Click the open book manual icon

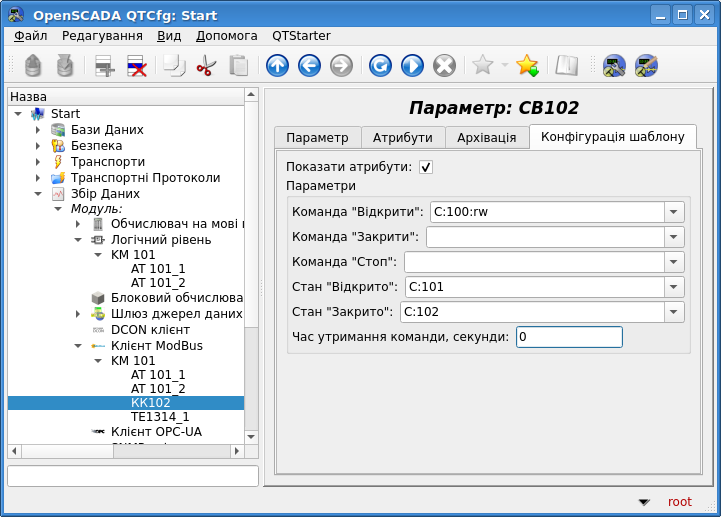[567, 66]
